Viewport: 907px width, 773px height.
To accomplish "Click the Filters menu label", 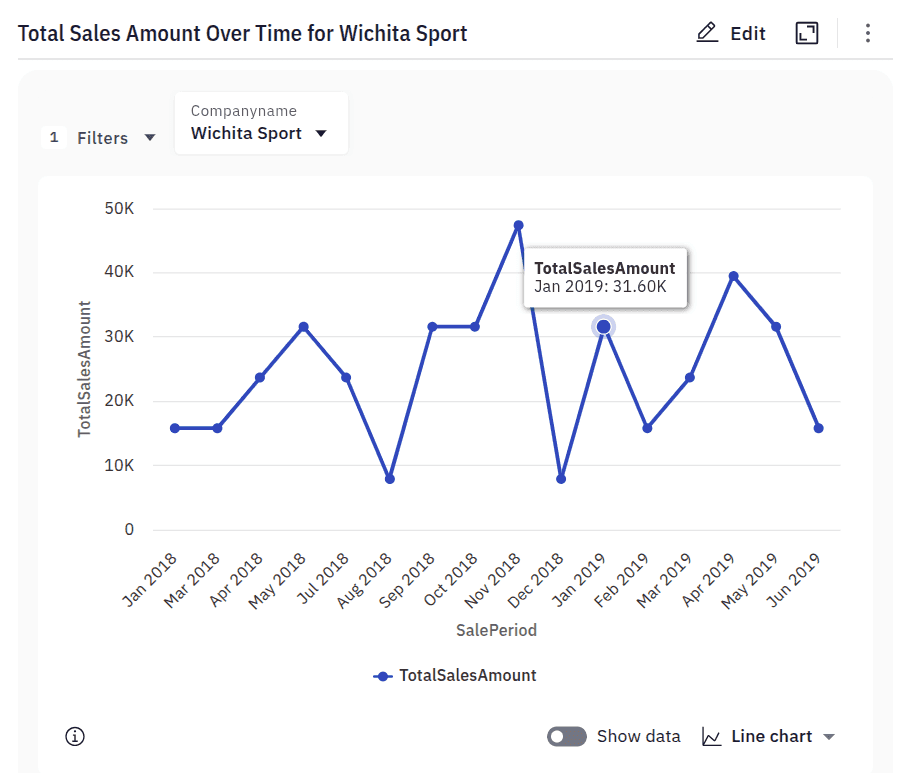I will click(101, 137).
